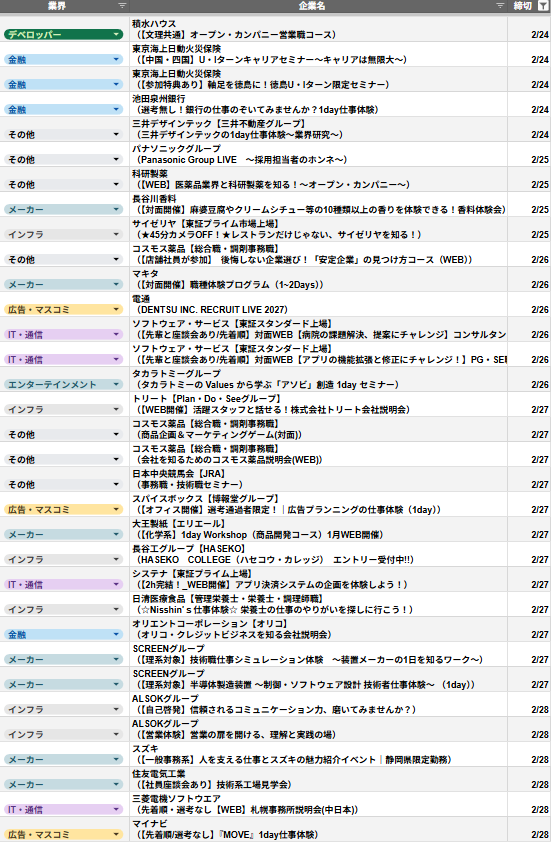Open filter icon in 業界 column header
Screen dimensions: 551x842
click(122, 5)
